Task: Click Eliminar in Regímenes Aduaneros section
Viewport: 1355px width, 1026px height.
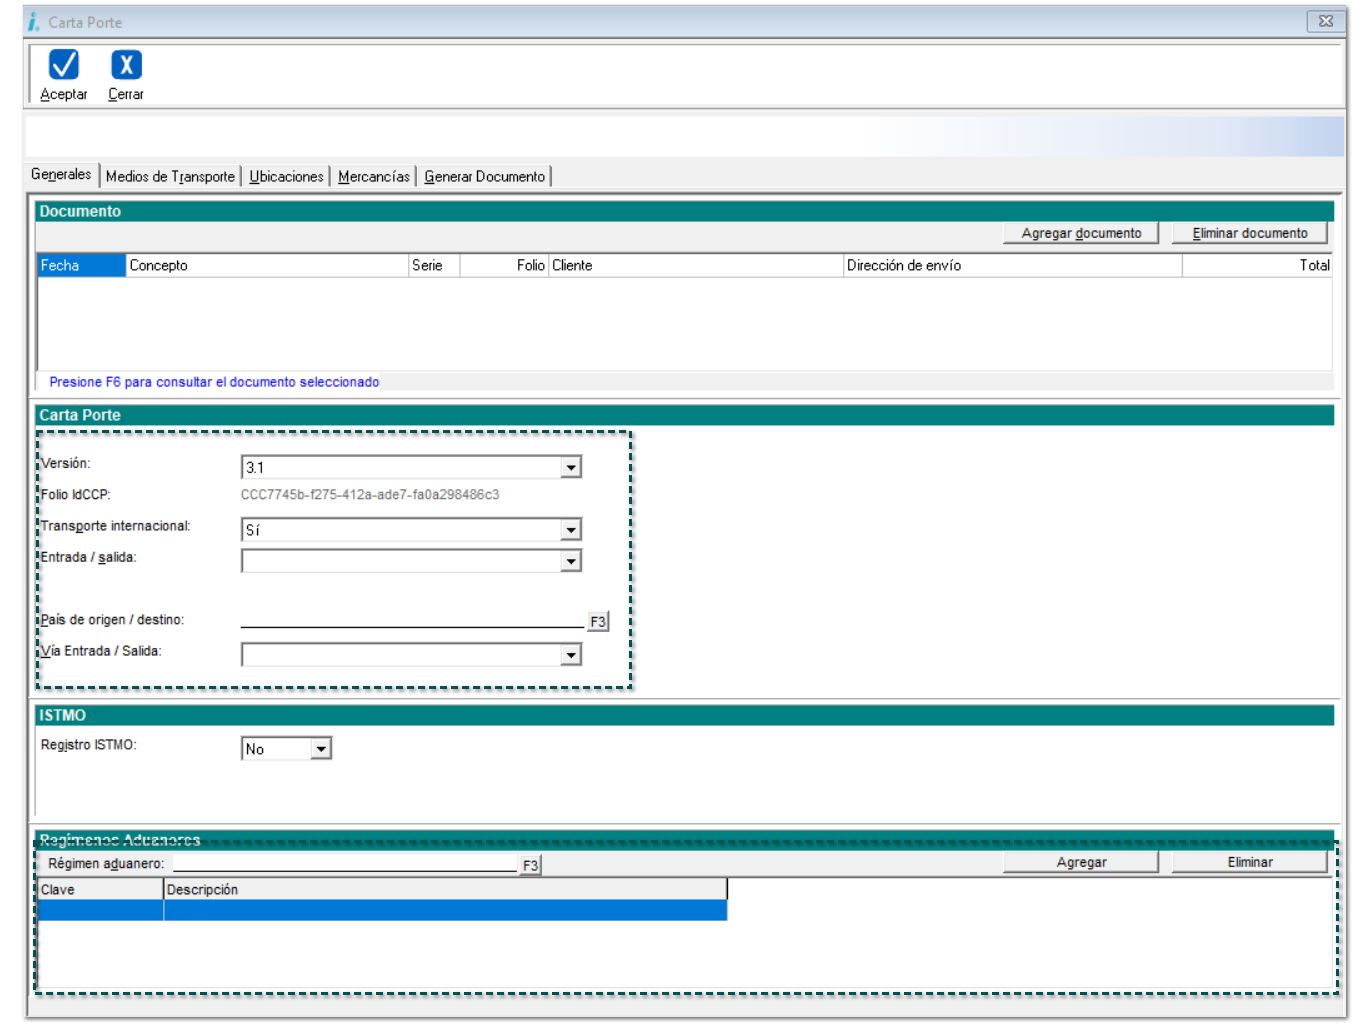Action: (1249, 862)
